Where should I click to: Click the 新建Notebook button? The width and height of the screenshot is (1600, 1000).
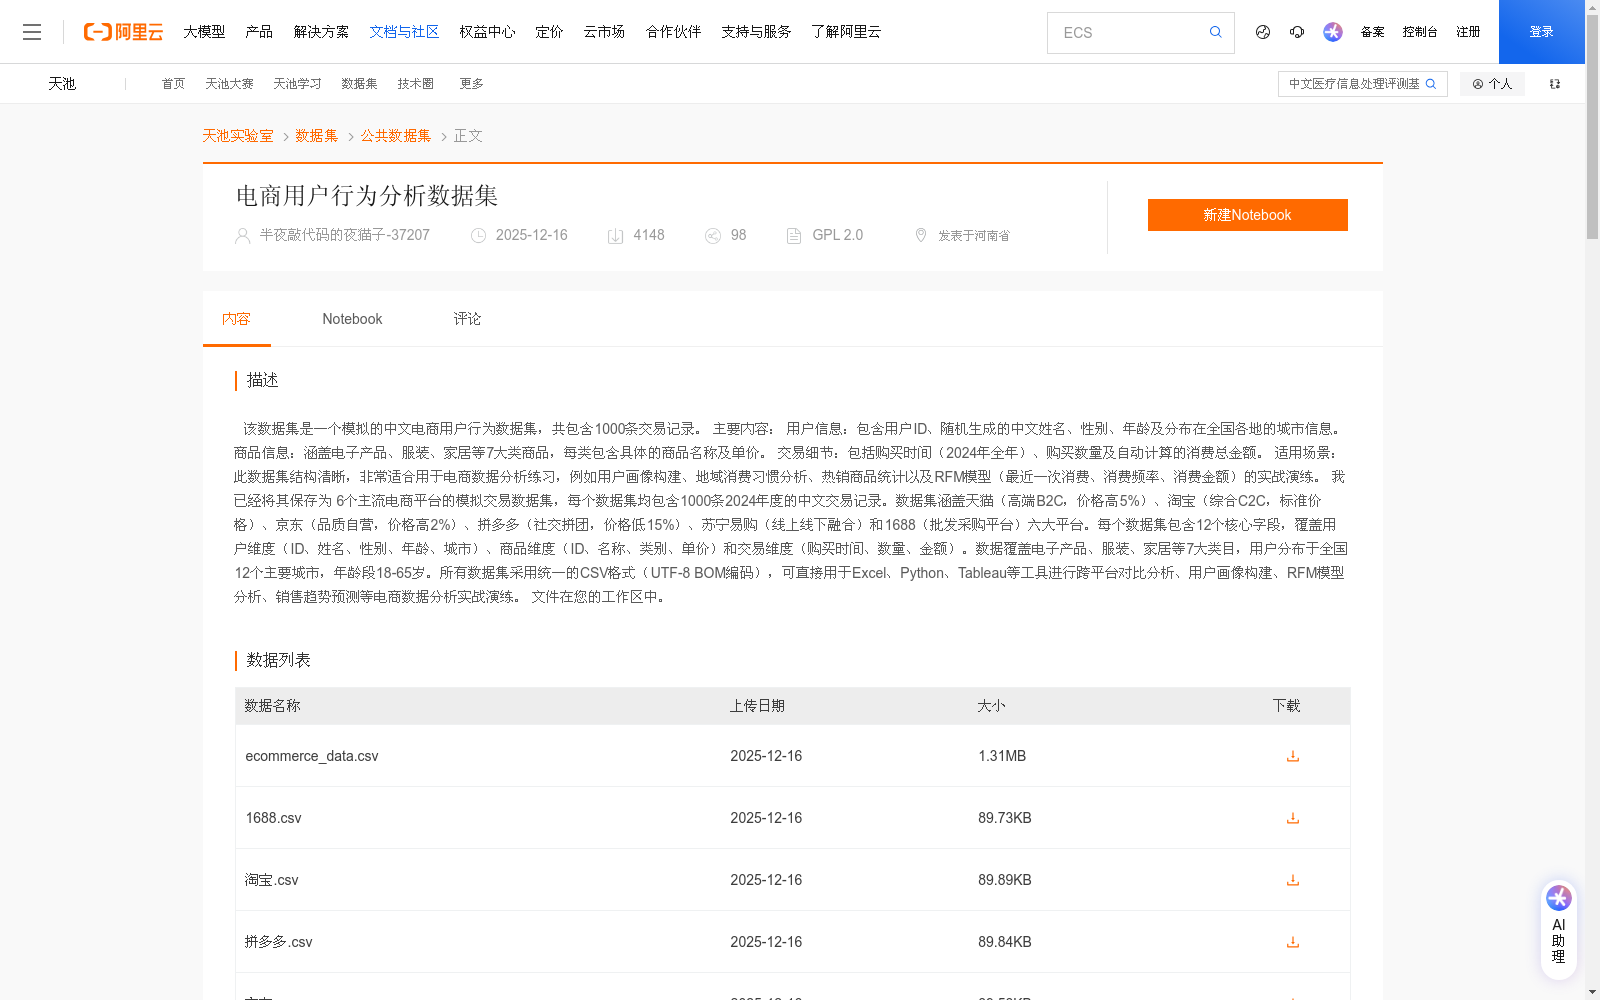click(x=1247, y=215)
